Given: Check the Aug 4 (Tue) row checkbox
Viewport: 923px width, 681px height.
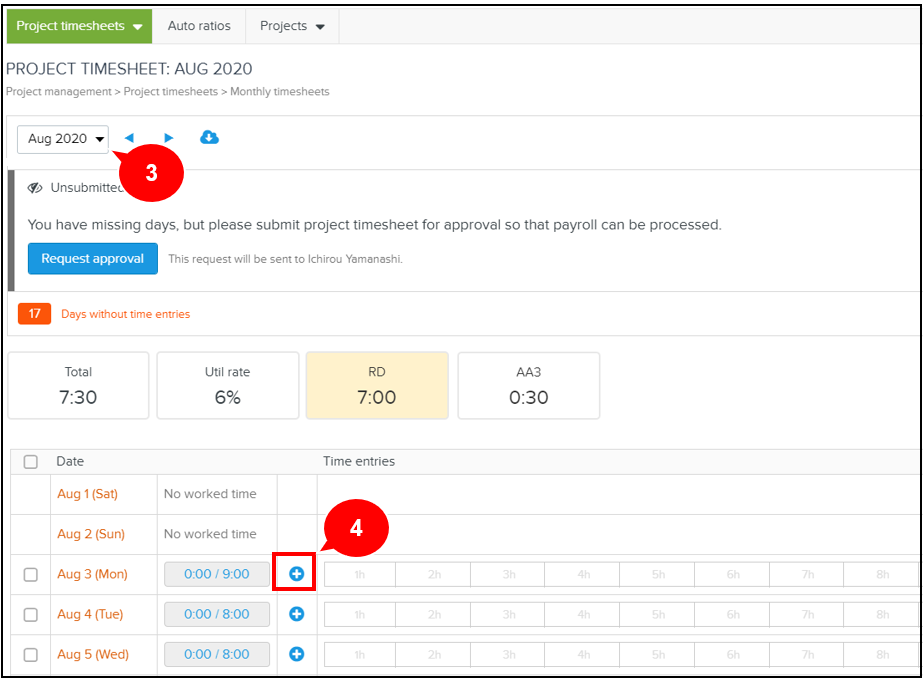Looking at the screenshot, I should 31,614.
